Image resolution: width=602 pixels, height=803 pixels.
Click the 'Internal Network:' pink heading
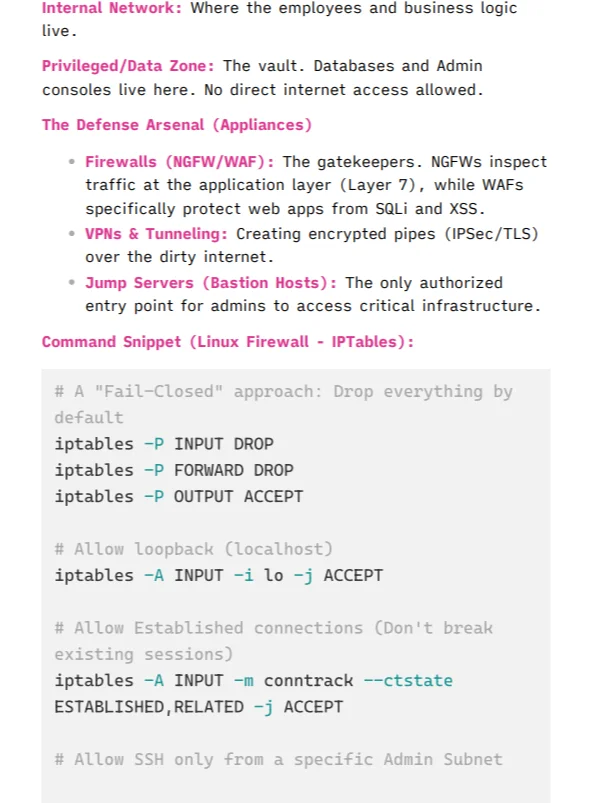112,8
